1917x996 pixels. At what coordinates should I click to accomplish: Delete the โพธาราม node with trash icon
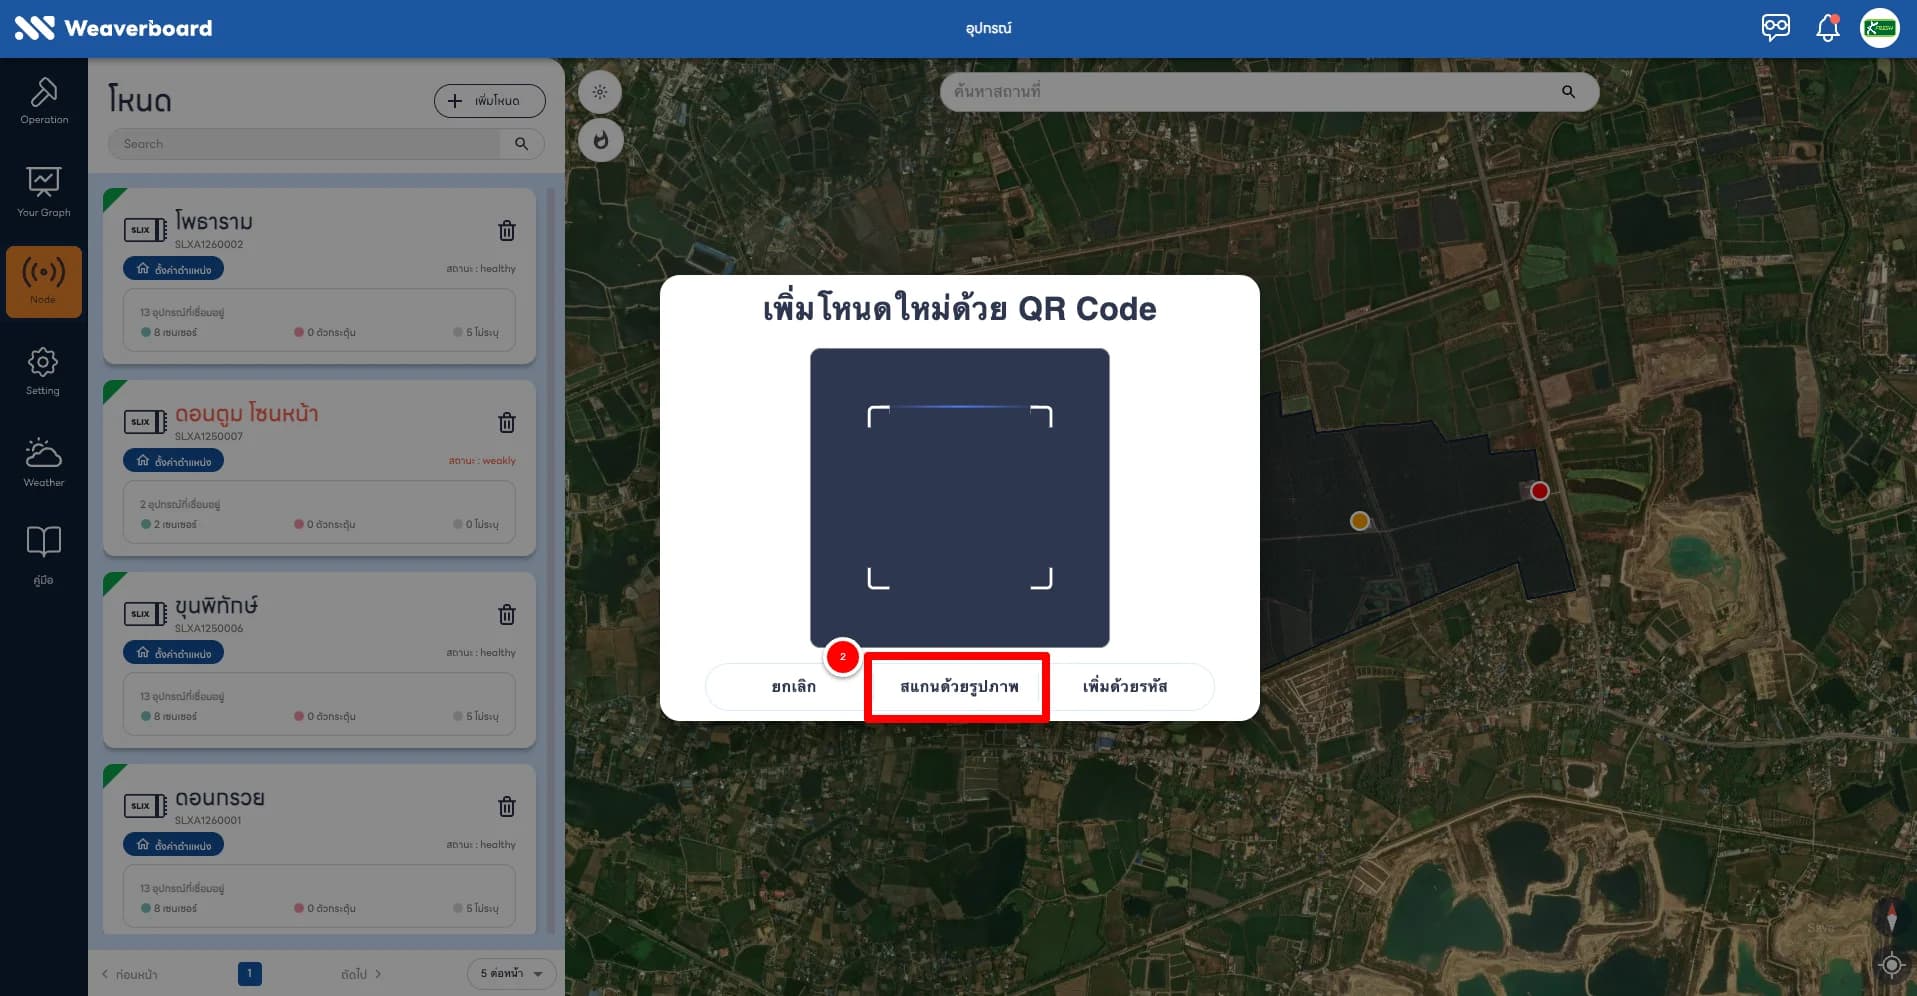[507, 231]
